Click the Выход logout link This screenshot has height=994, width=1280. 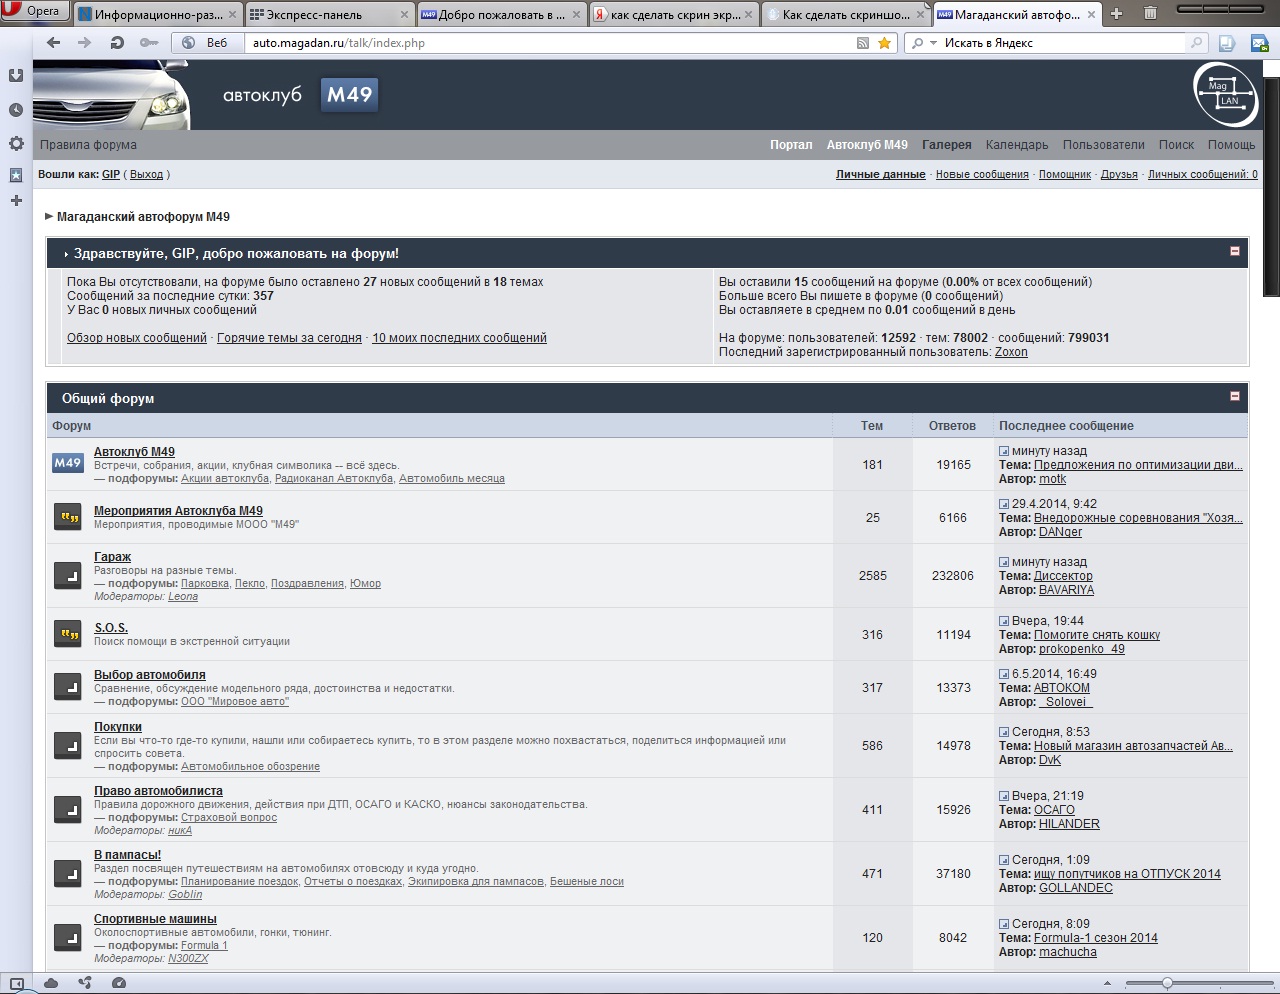(x=146, y=174)
